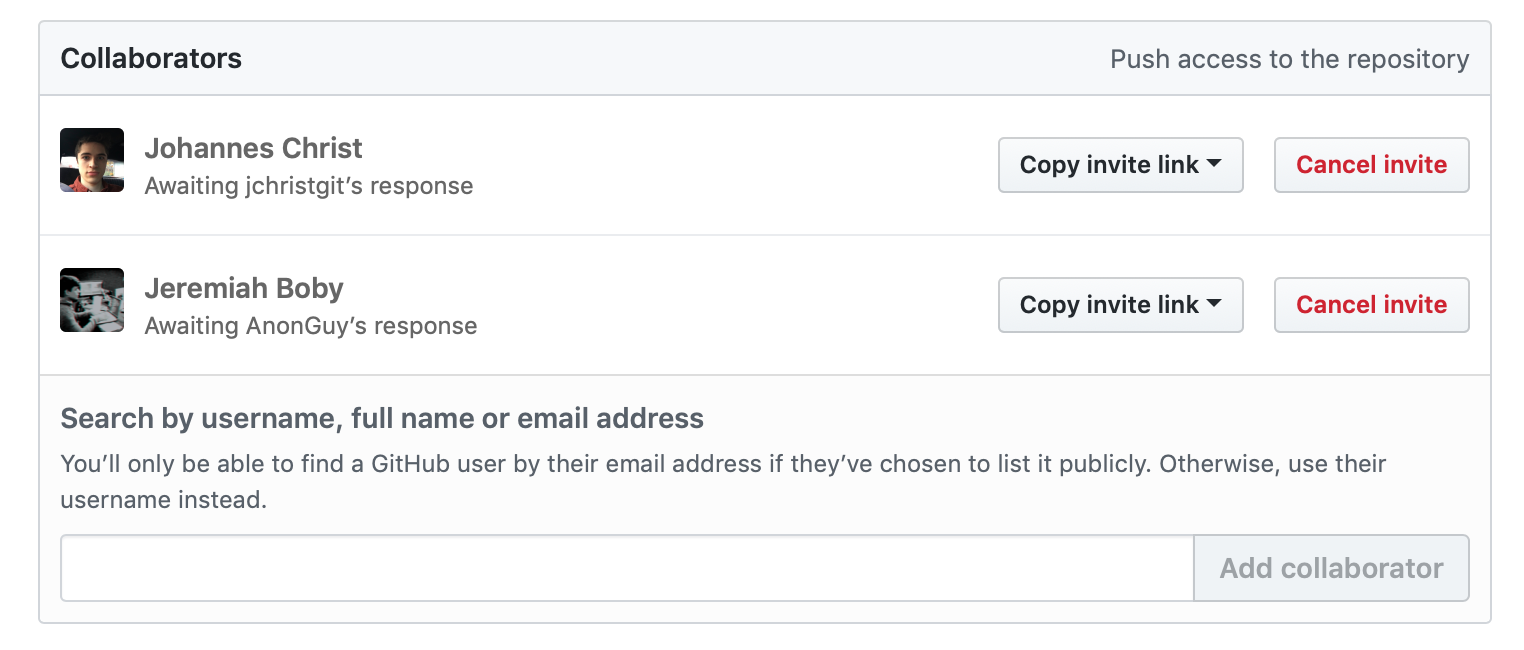
Task: Click "Push access to the repository" text
Action: tap(1289, 60)
